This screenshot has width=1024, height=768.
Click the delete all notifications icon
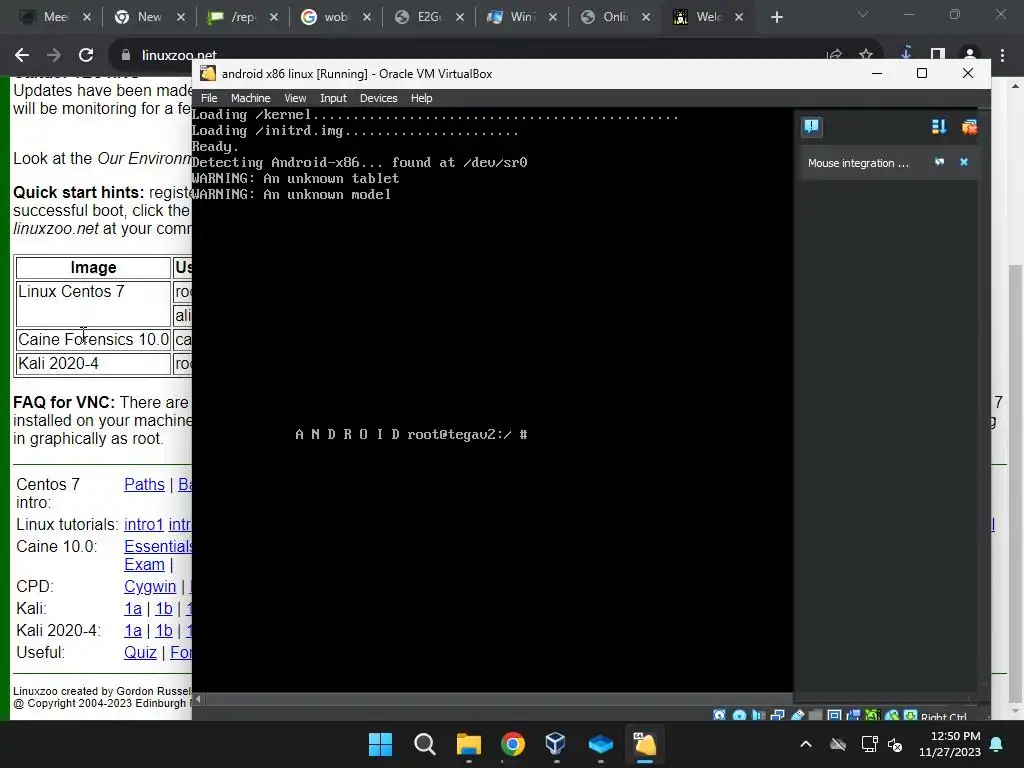[x=969, y=127]
